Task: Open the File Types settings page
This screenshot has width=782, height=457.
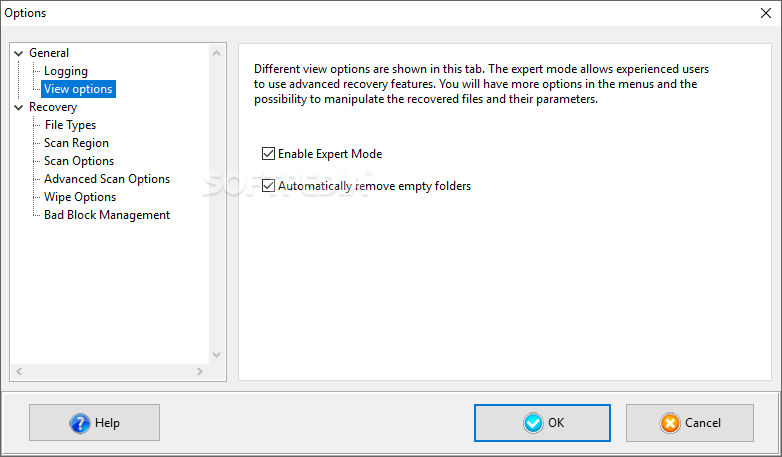Action: pos(70,125)
